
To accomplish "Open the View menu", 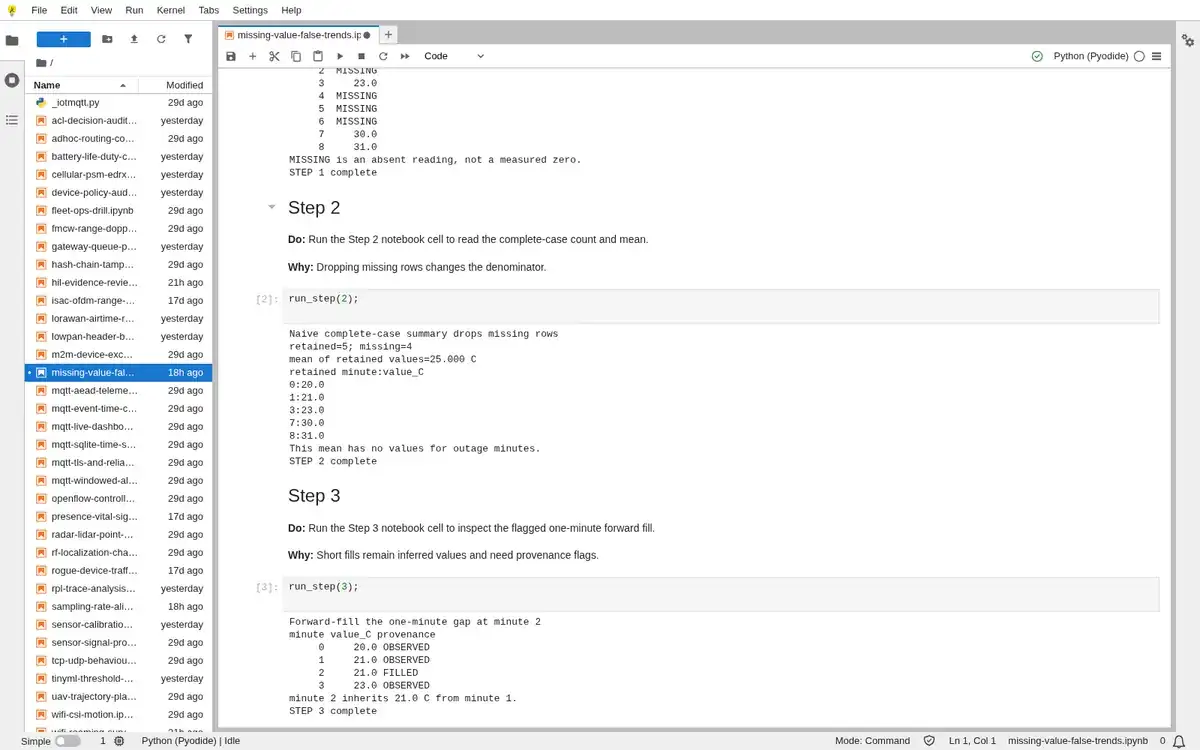I will (101, 10).
